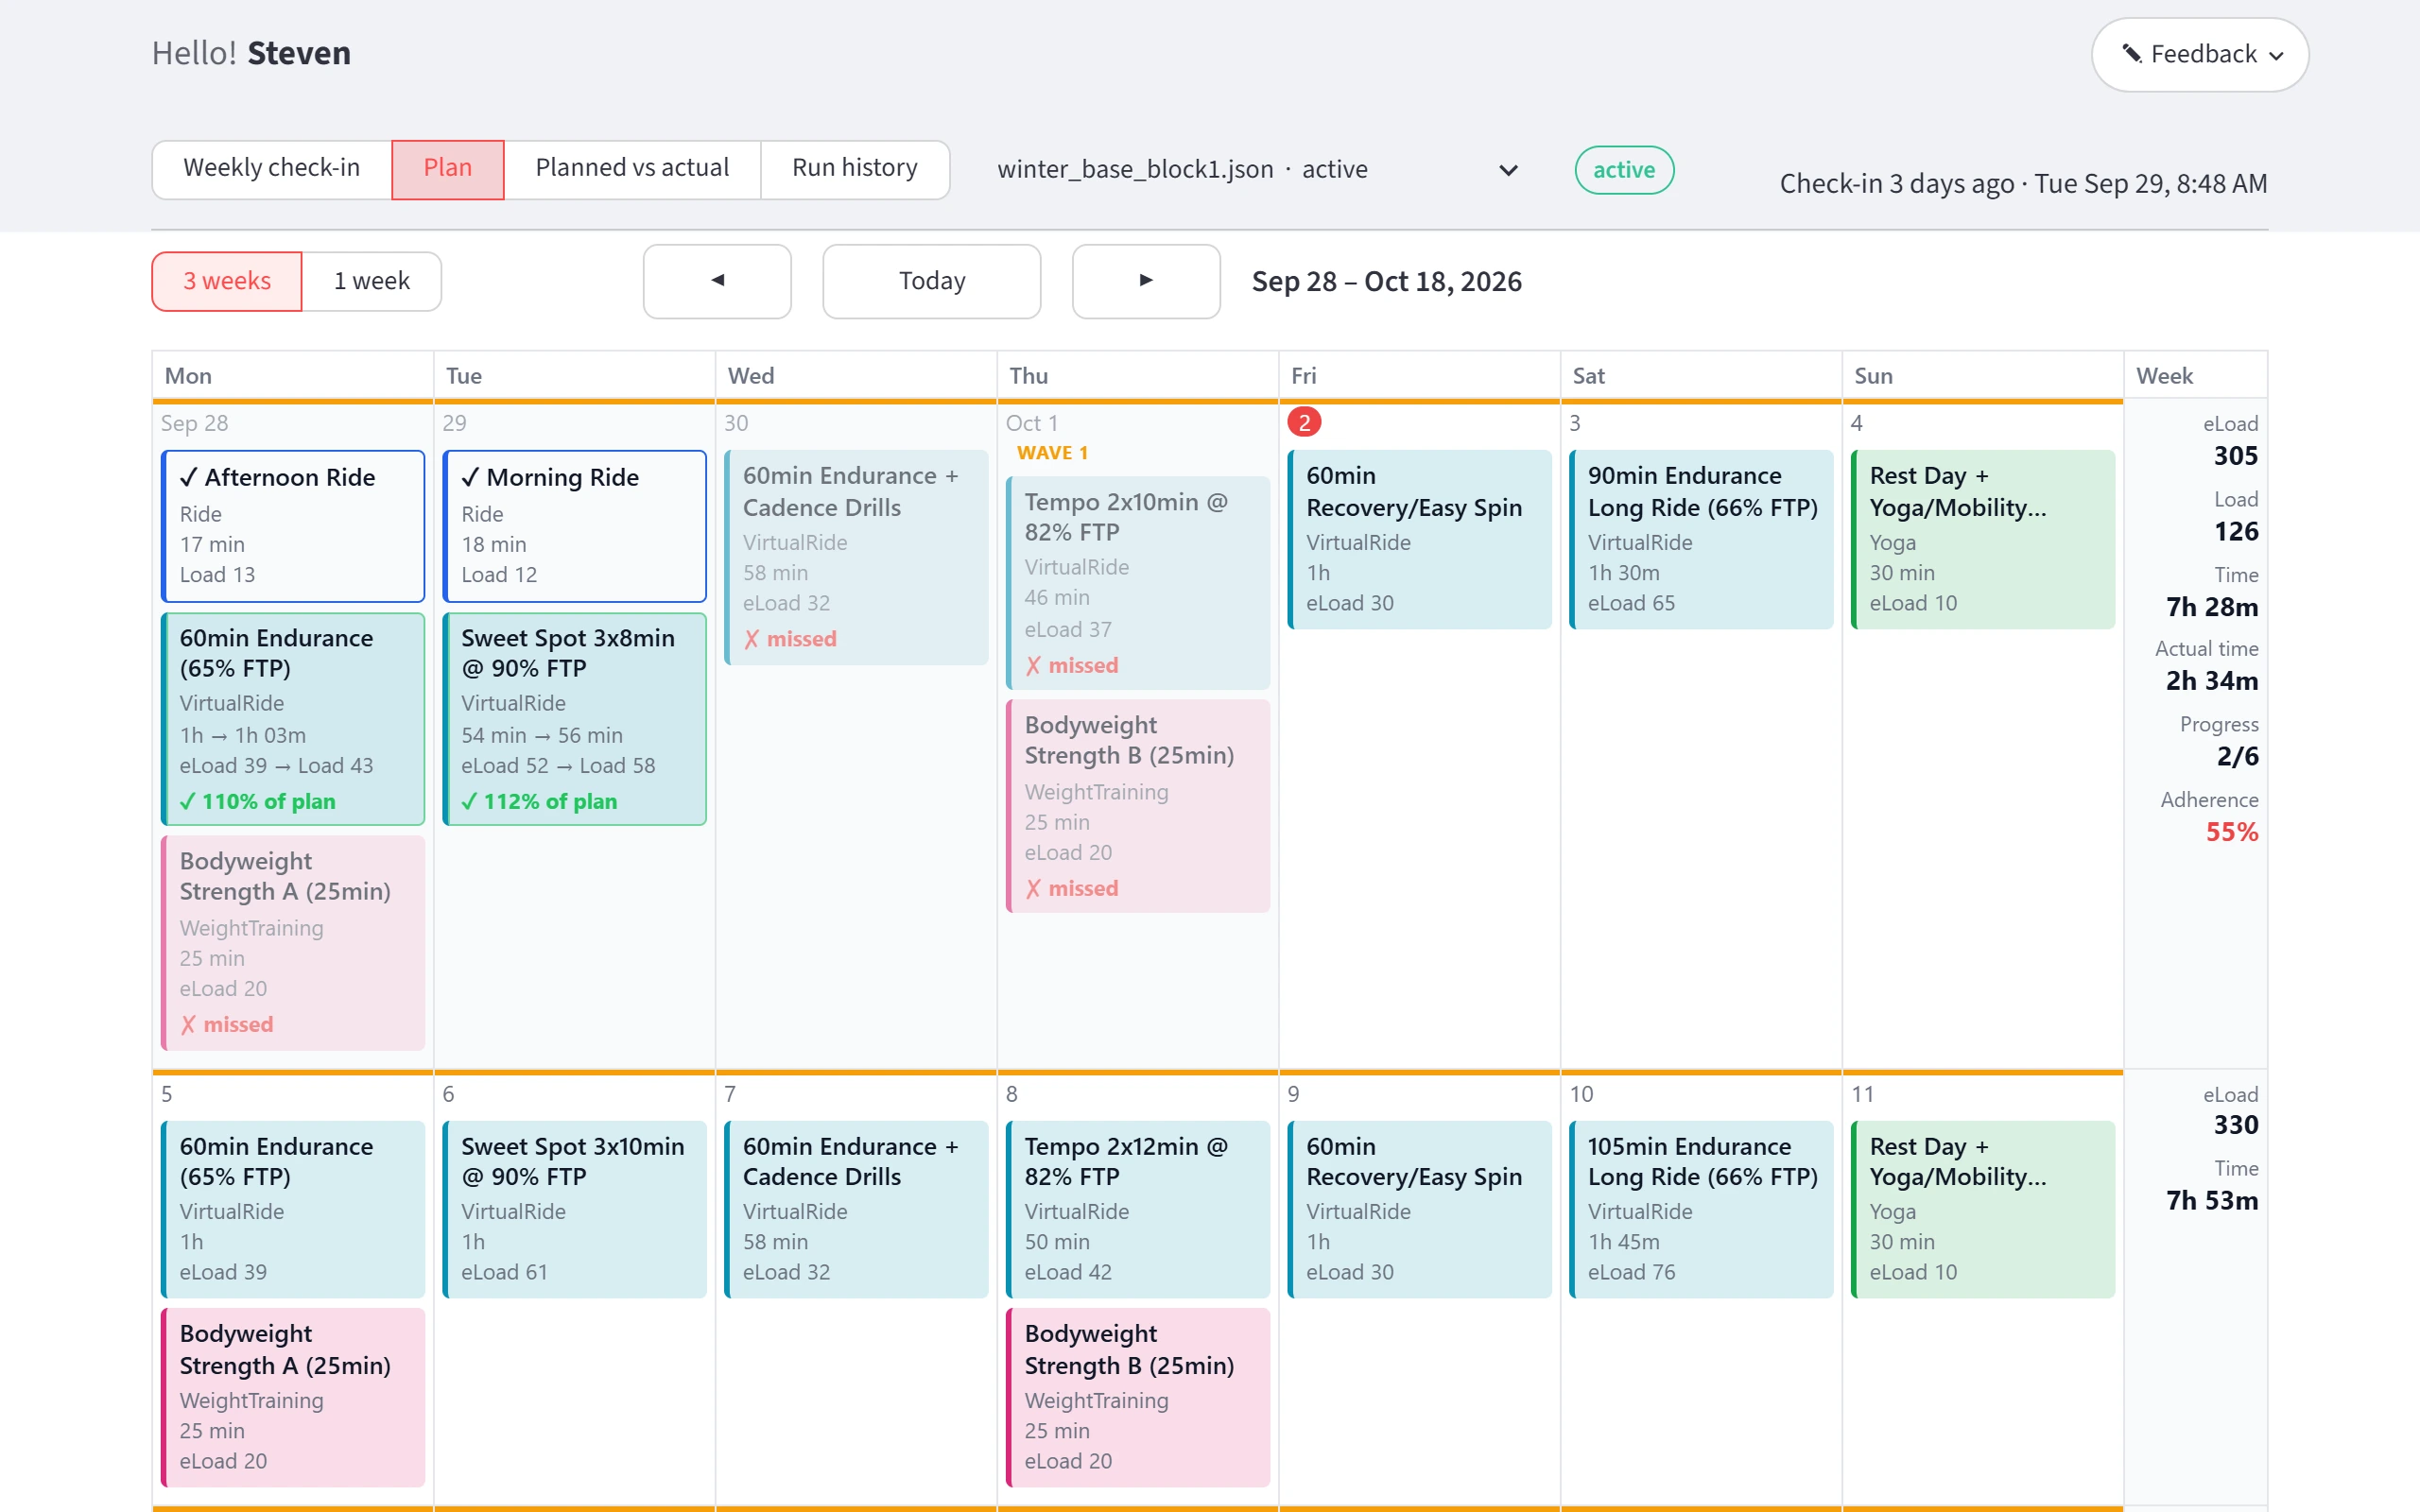This screenshot has height=1512, width=2420.
Task: Open missed Tempo 2x10min workout
Action: coord(1138,583)
